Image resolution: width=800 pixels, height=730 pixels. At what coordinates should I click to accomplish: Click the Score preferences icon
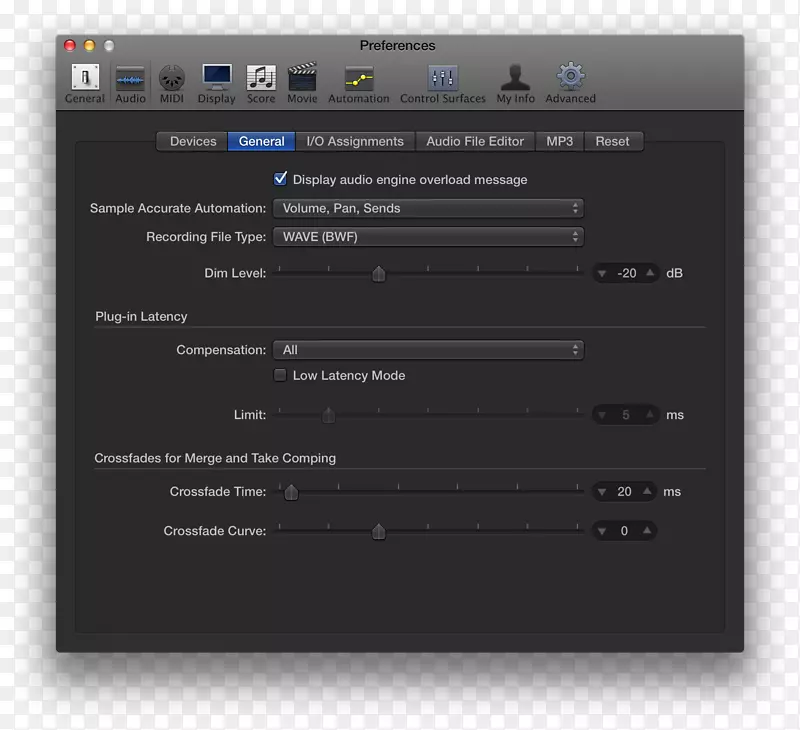point(260,80)
